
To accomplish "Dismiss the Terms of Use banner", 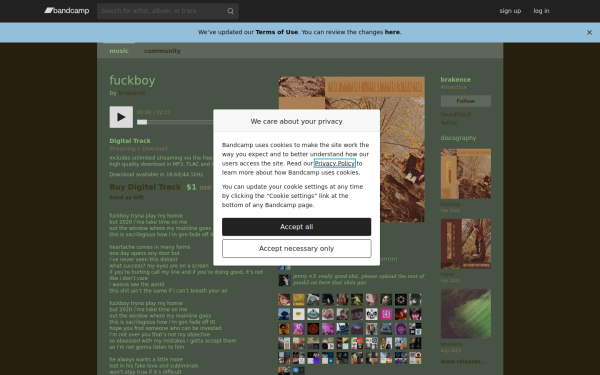I will click(x=589, y=33).
